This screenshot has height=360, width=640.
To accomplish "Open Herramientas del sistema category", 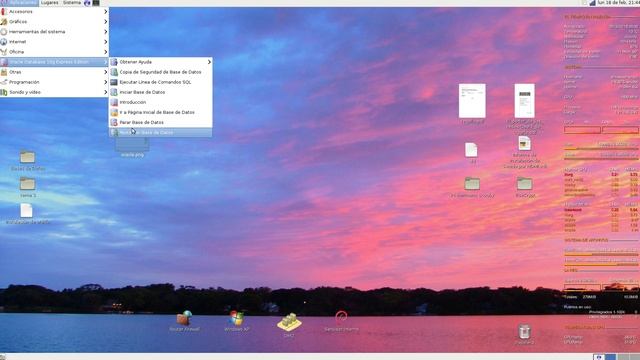I will (x=54, y=32).
